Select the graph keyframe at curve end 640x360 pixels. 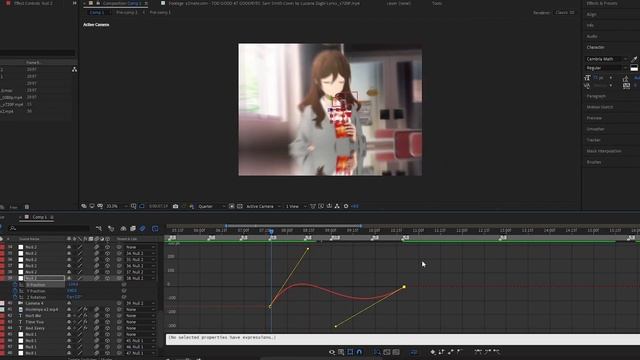point(404,287)
